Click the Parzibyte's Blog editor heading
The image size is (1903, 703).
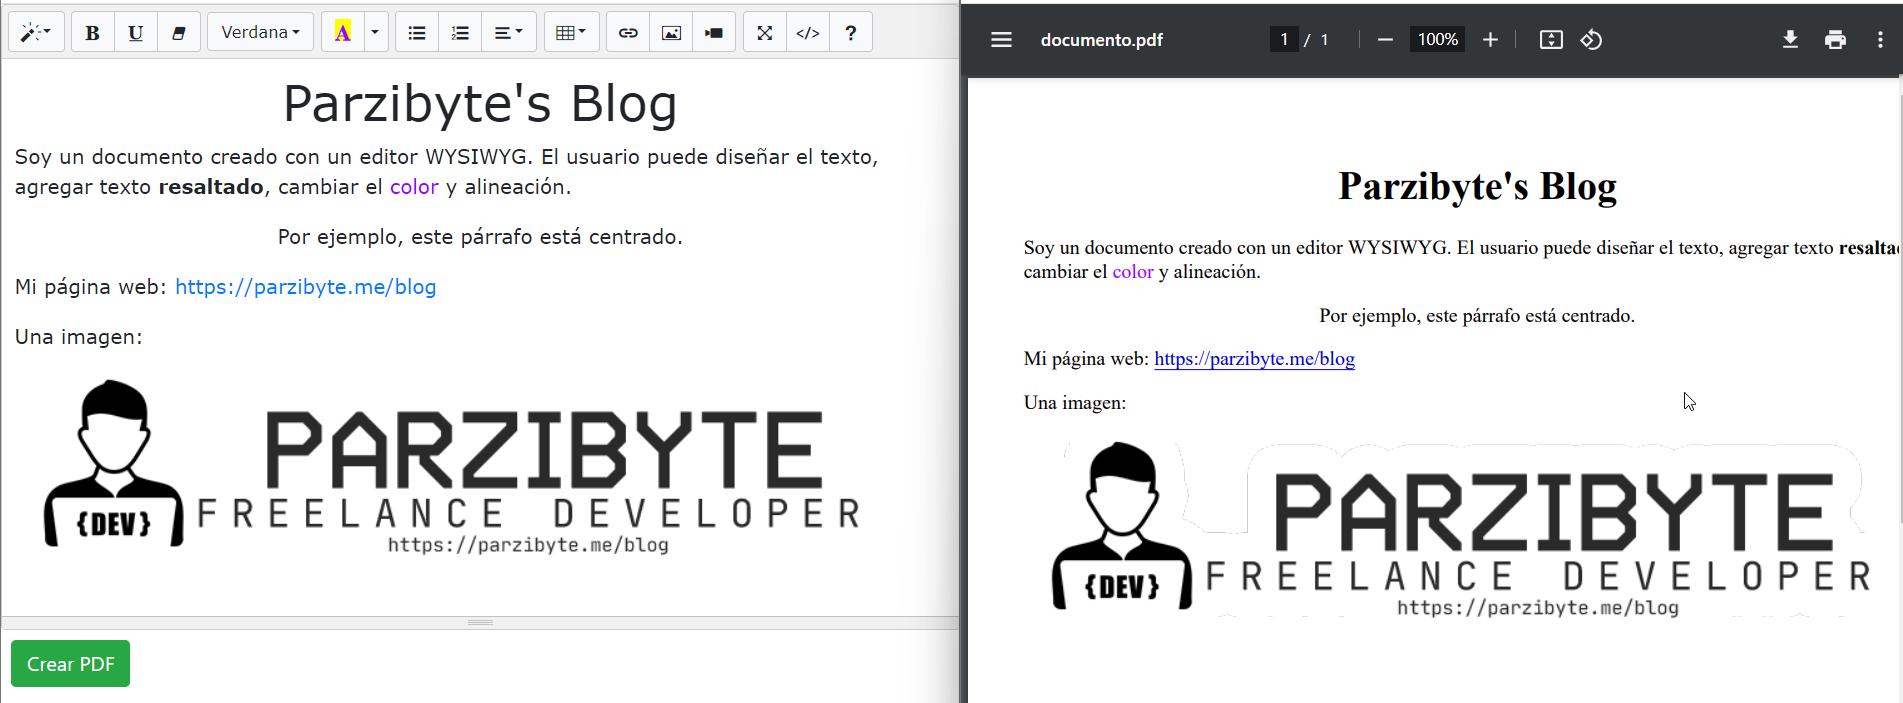[x=480, y=104]
